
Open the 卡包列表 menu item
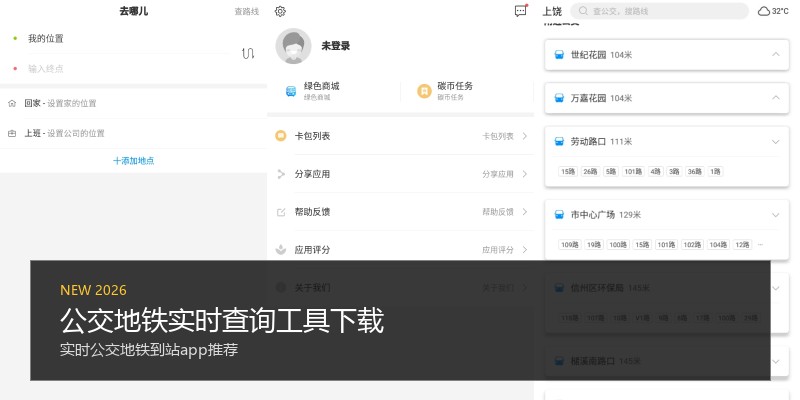[401, 136]
